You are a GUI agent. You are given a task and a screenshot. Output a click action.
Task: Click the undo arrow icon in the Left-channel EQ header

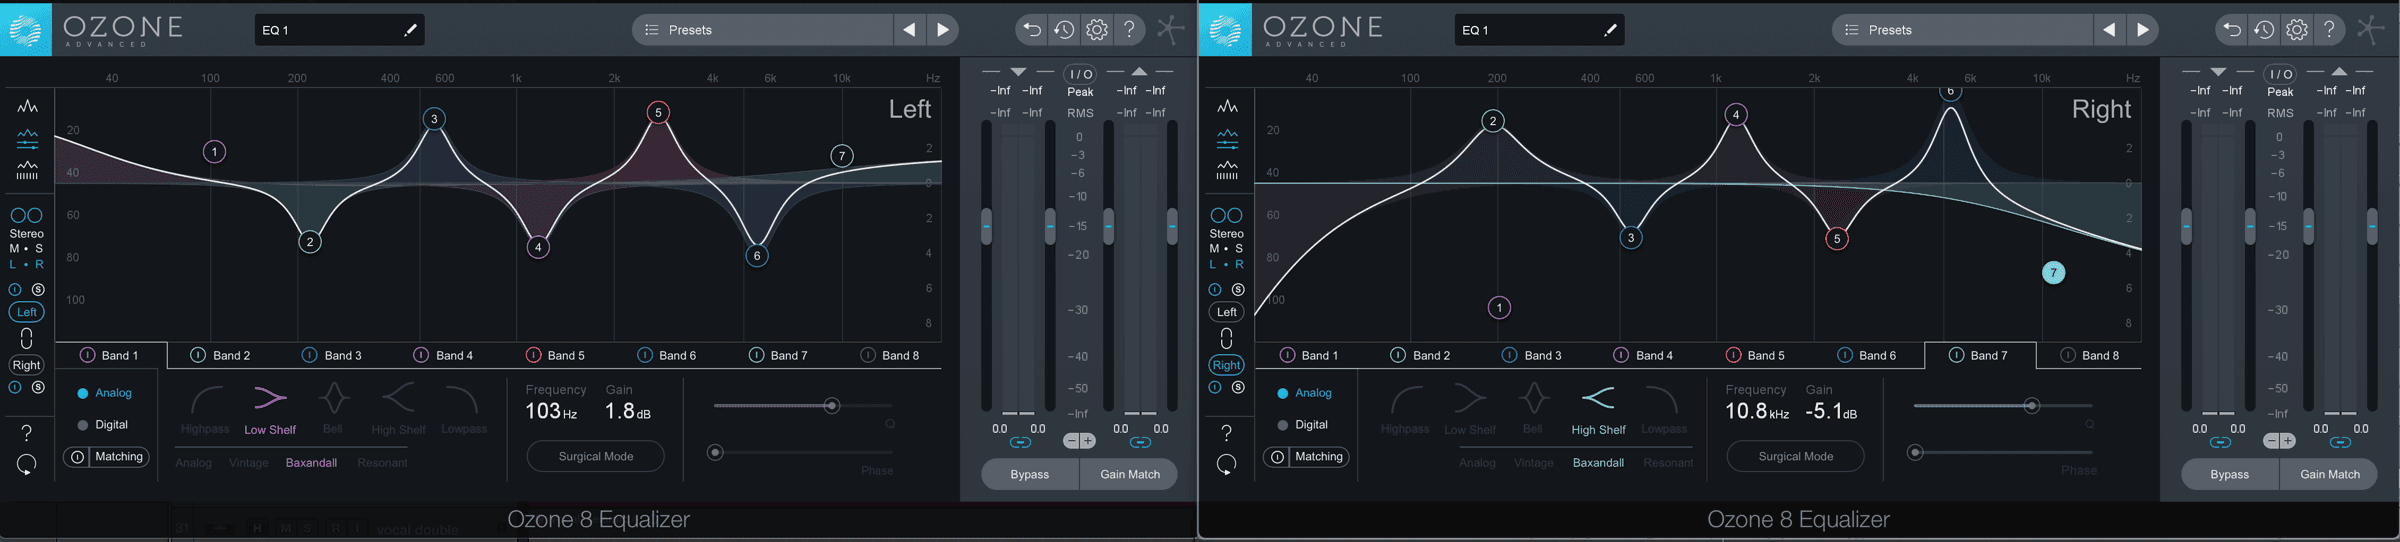1031,30
